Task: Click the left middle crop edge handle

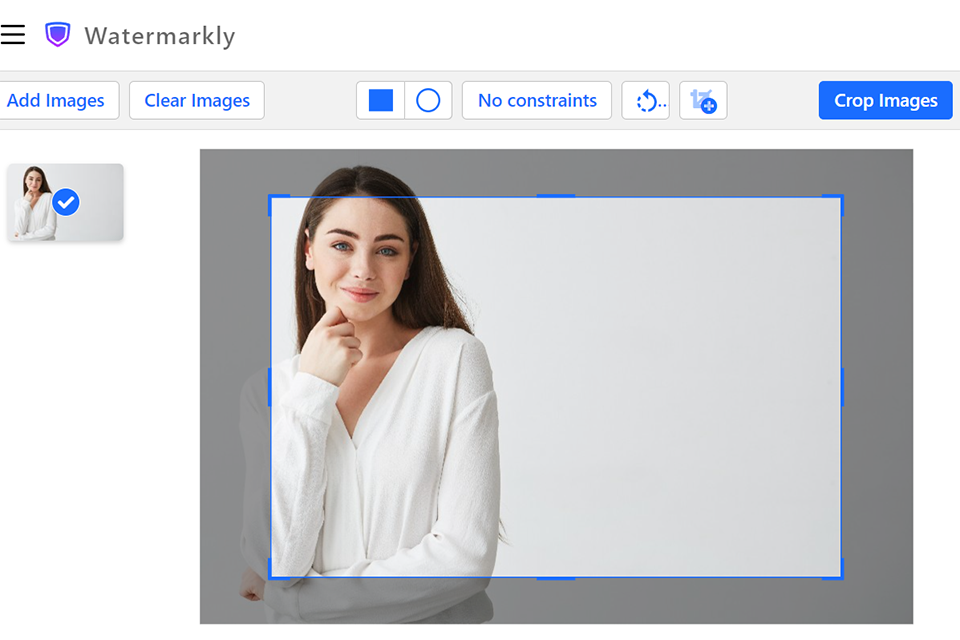Action: pyautogui.click(x=270, y=387)
